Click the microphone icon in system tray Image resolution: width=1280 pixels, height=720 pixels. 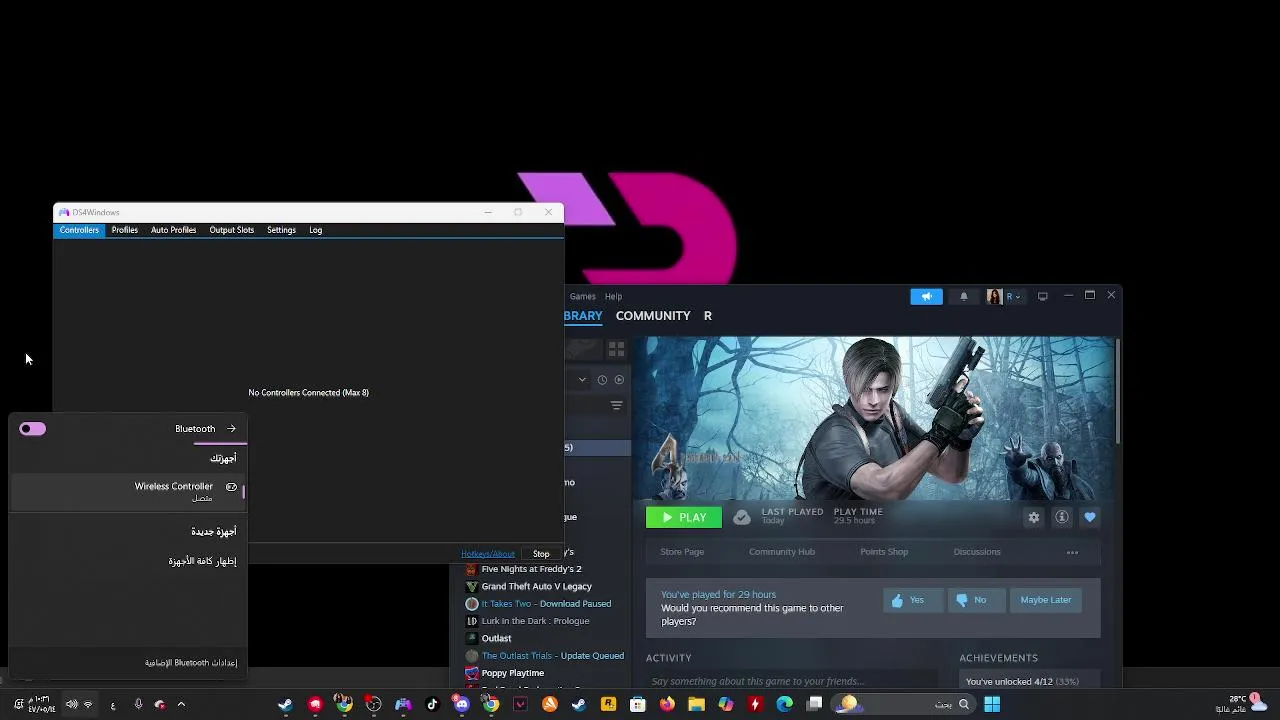click(138, 704)
